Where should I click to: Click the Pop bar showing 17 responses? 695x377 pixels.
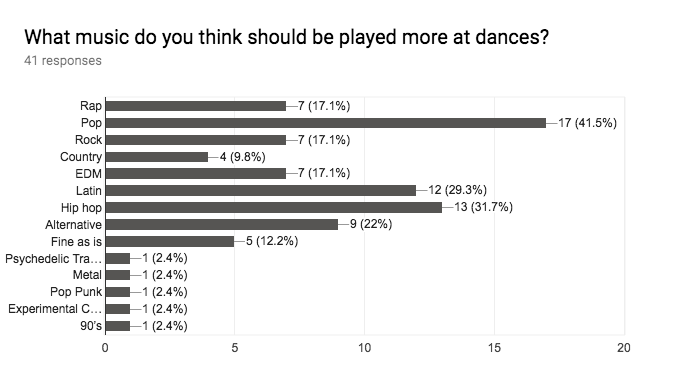tap(326, 123)
